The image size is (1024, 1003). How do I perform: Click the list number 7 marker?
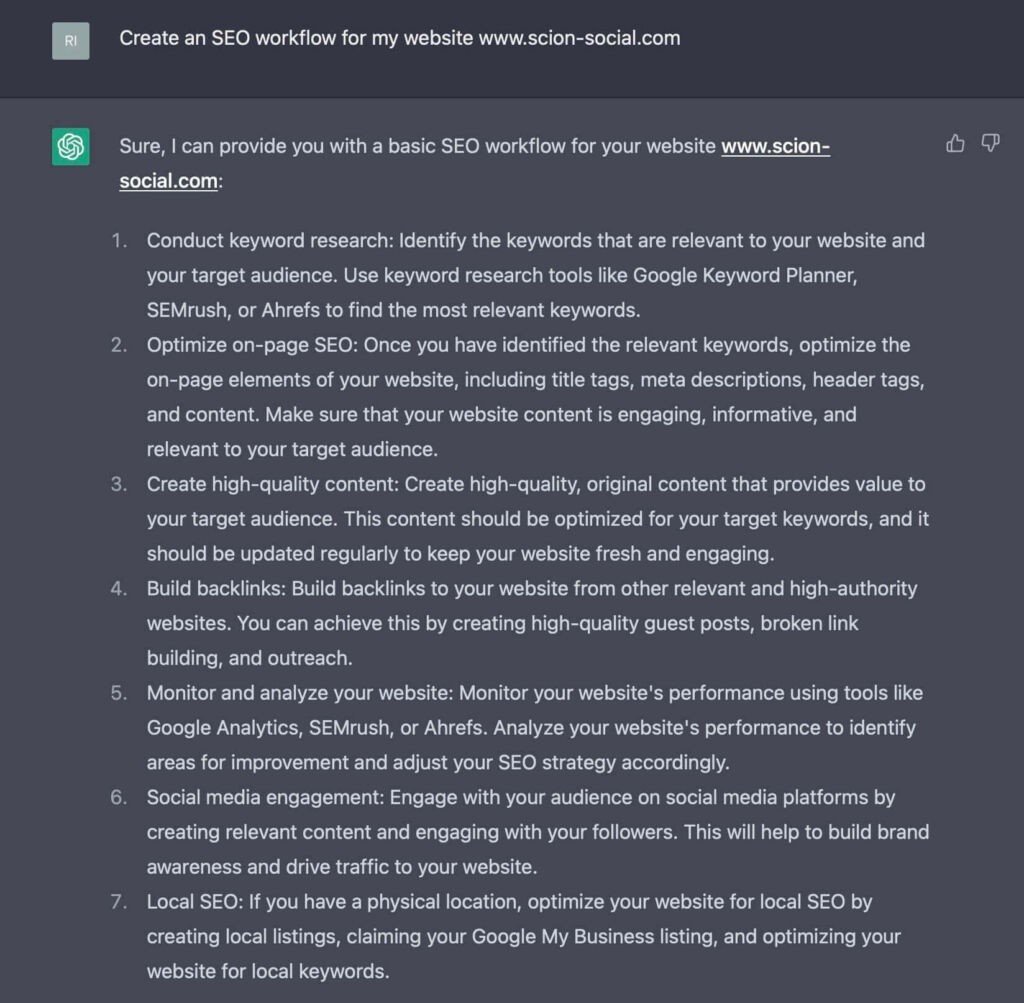click(119, 902)
